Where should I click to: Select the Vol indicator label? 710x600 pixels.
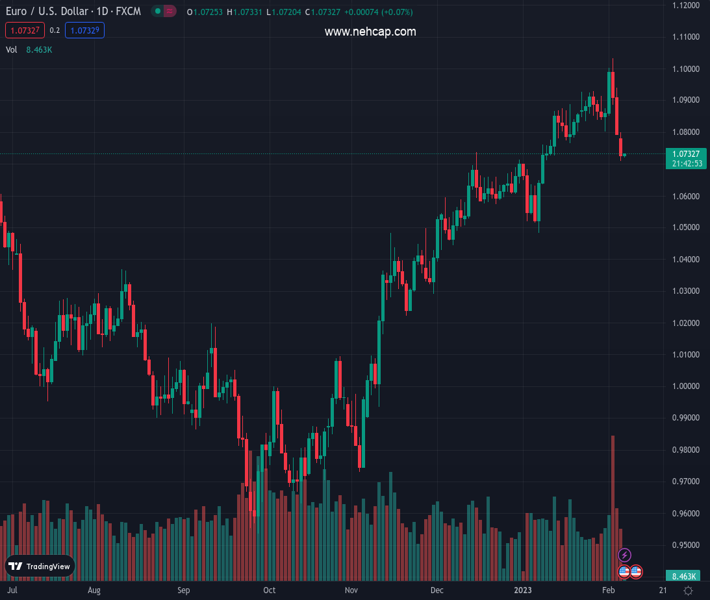click(11, 49)
